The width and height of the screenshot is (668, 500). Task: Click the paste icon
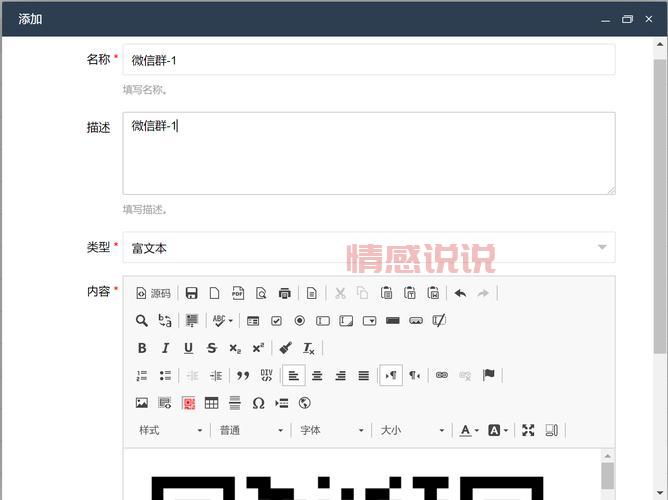tap(386, 293)
